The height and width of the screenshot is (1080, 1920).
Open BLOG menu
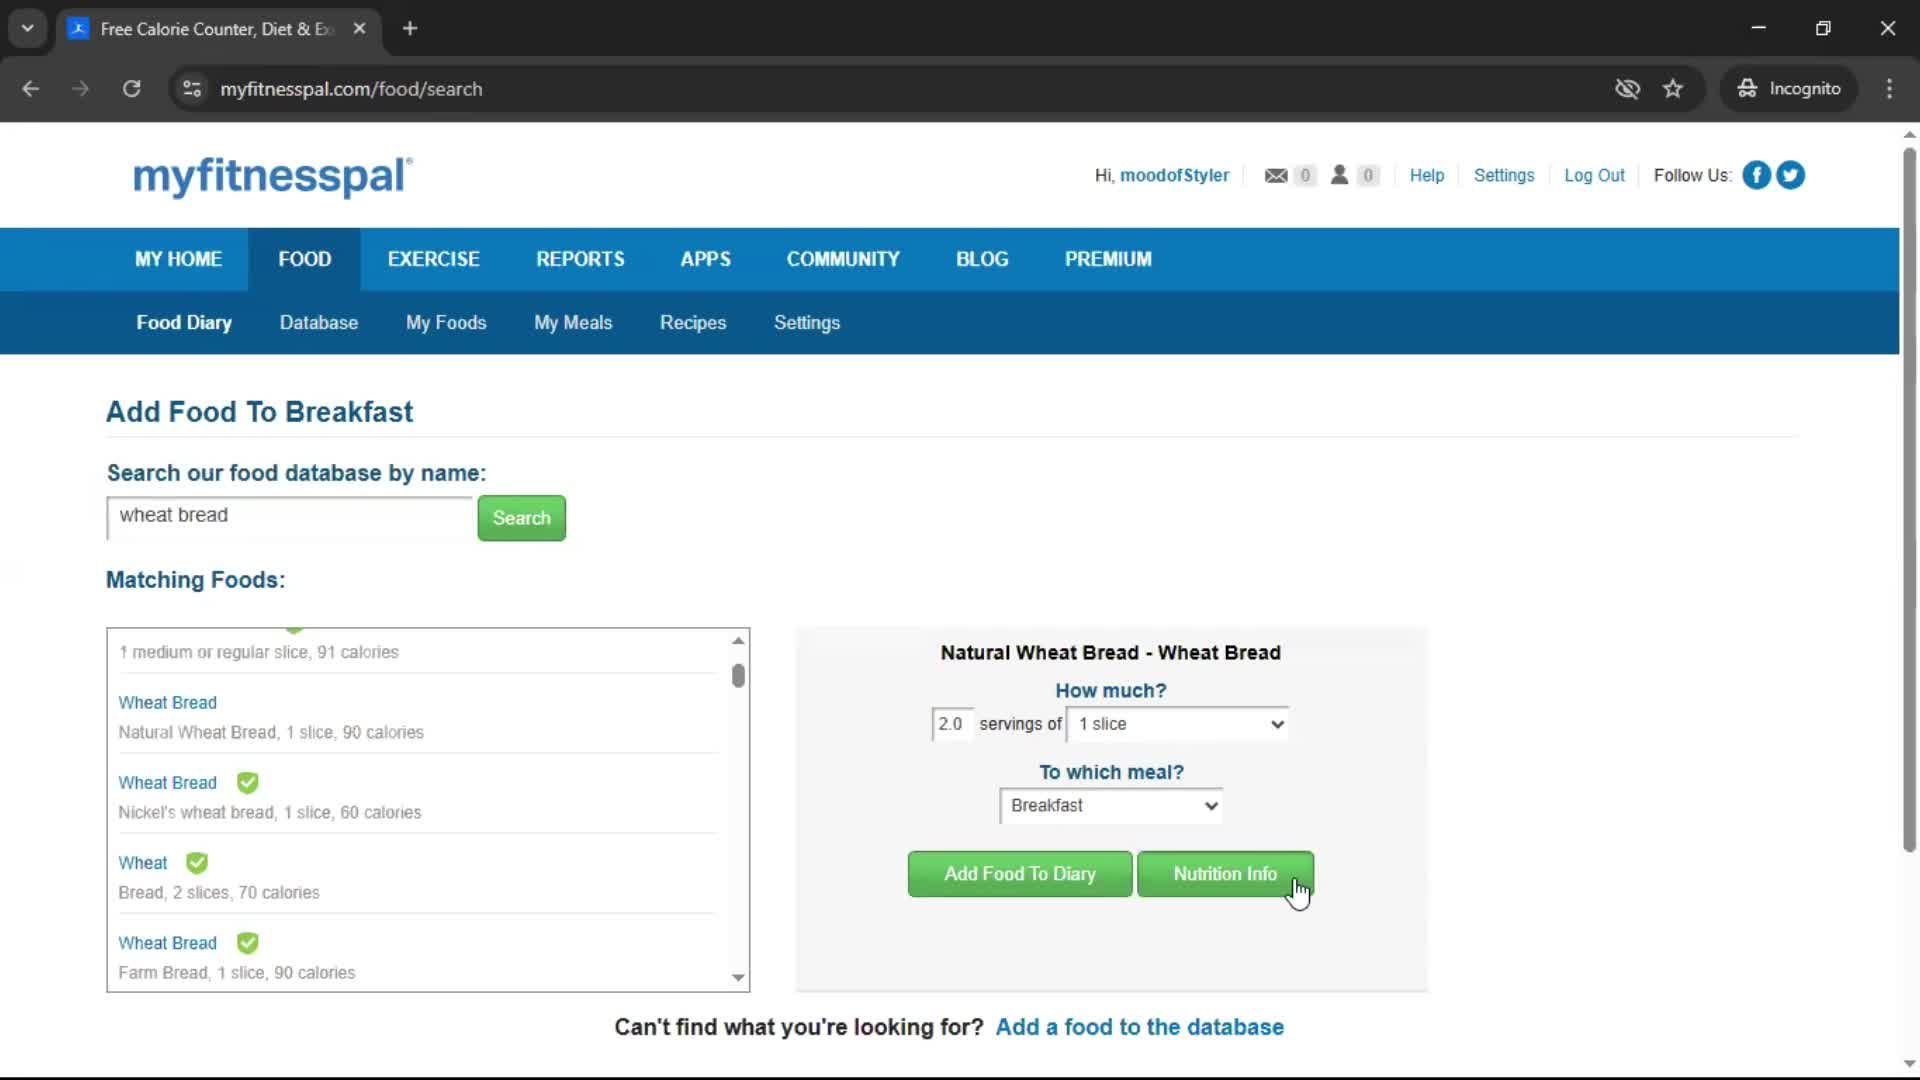(x=982, y=259)
